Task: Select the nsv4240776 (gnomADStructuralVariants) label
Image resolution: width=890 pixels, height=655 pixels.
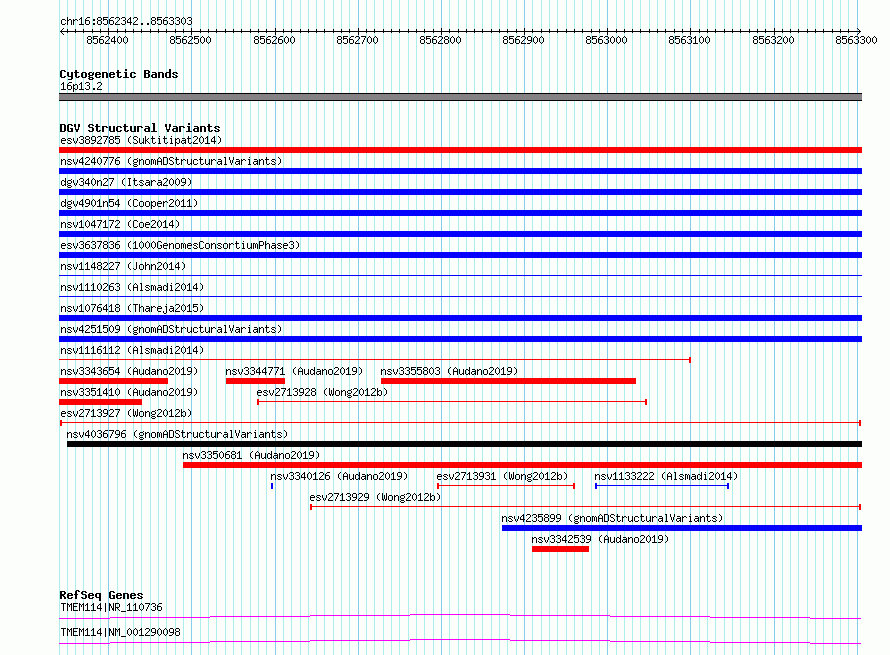Action: pyautogui.click(x=171, y=161)
